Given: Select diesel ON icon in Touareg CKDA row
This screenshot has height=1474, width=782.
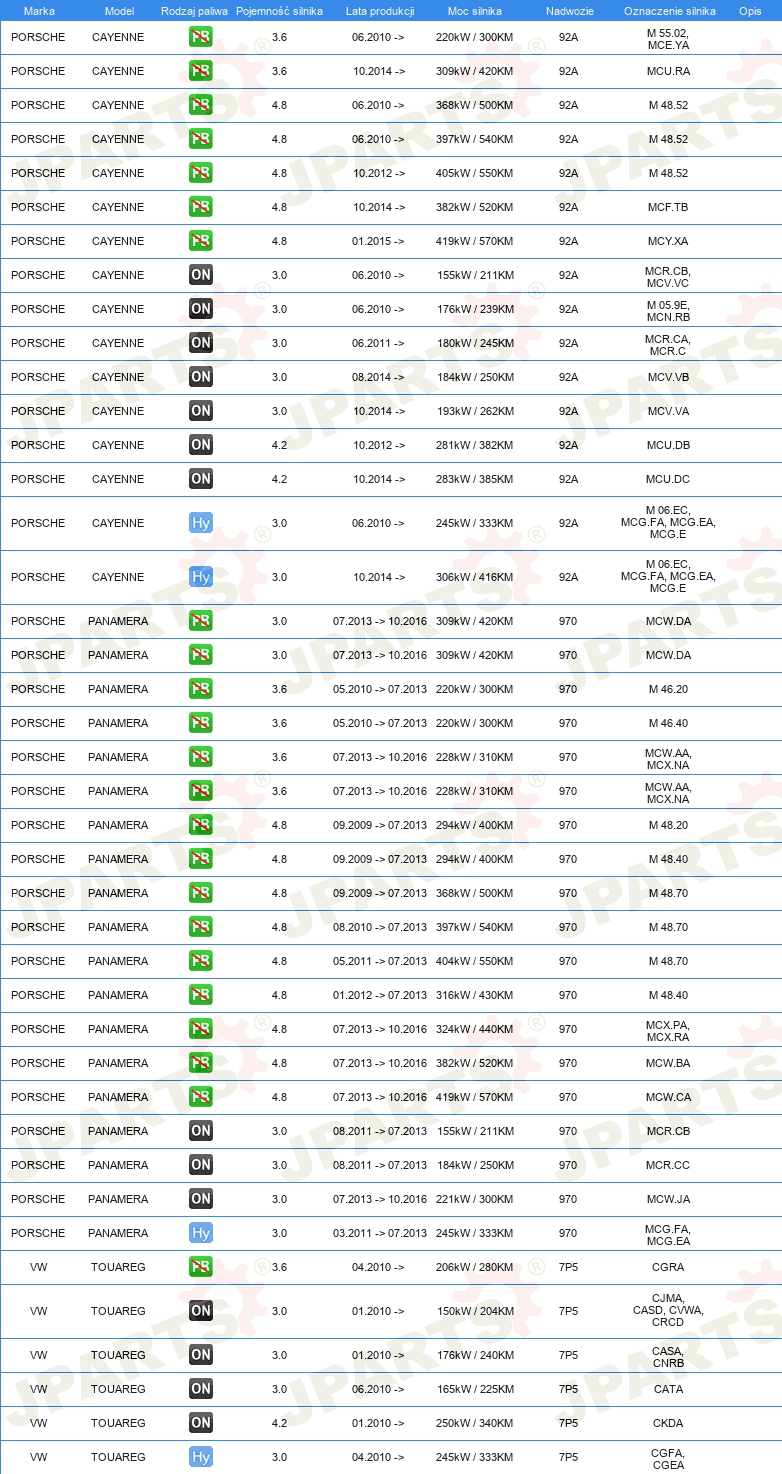Looking at the screenshot, I should click(x=201, y=1423).
